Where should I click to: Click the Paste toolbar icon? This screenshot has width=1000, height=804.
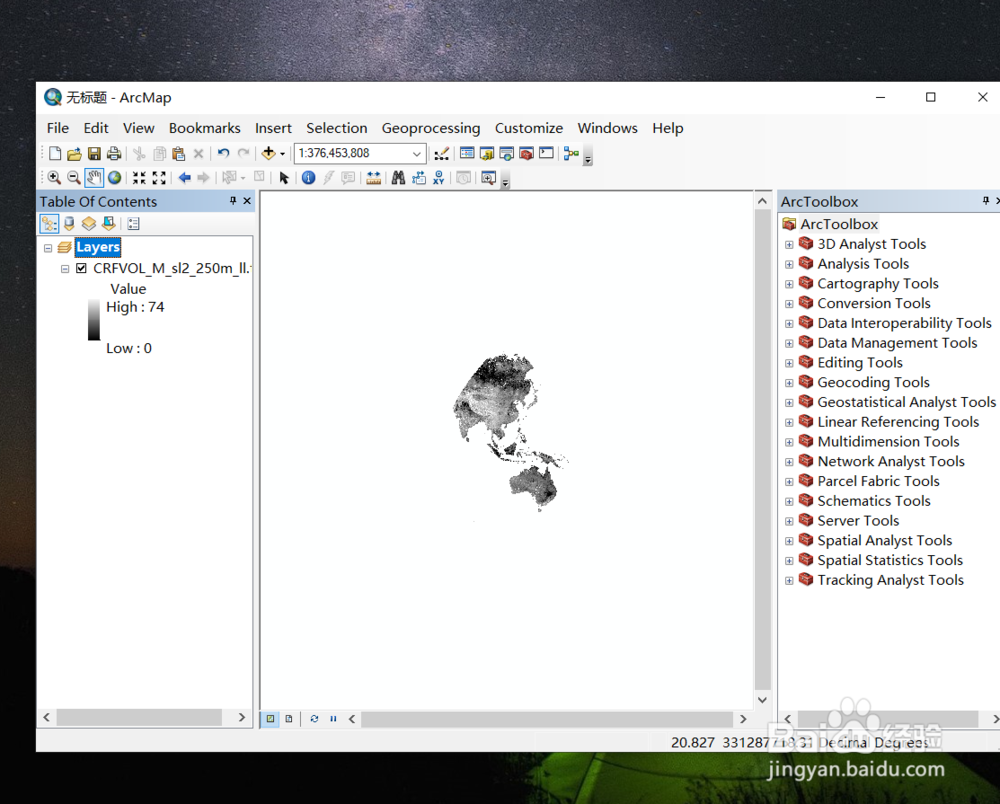click(x=179, y=154)
